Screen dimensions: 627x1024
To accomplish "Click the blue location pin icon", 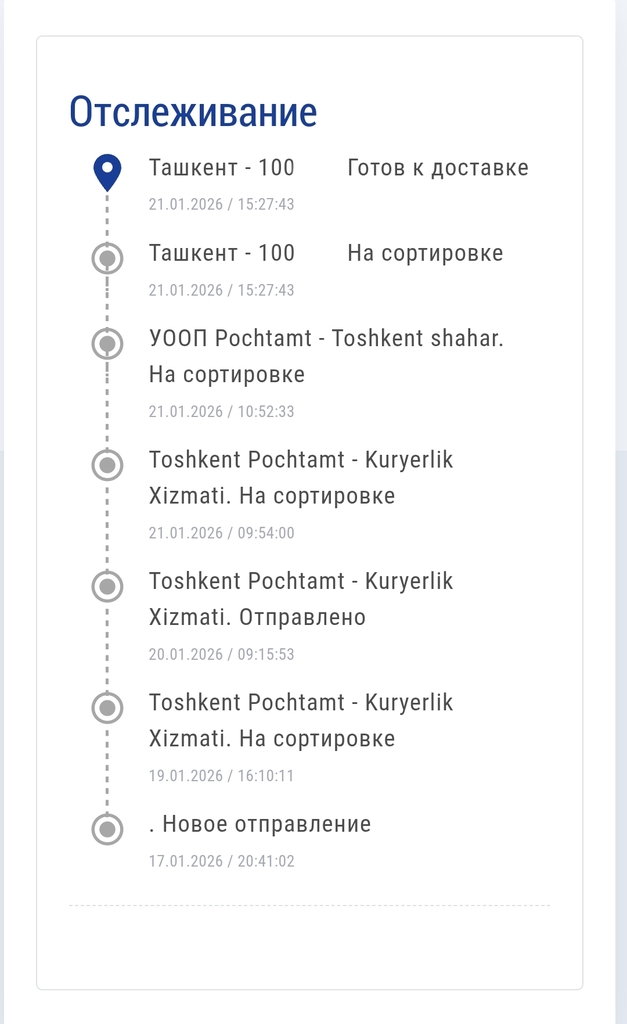I will pyautogui.click(x=107, y=171).
